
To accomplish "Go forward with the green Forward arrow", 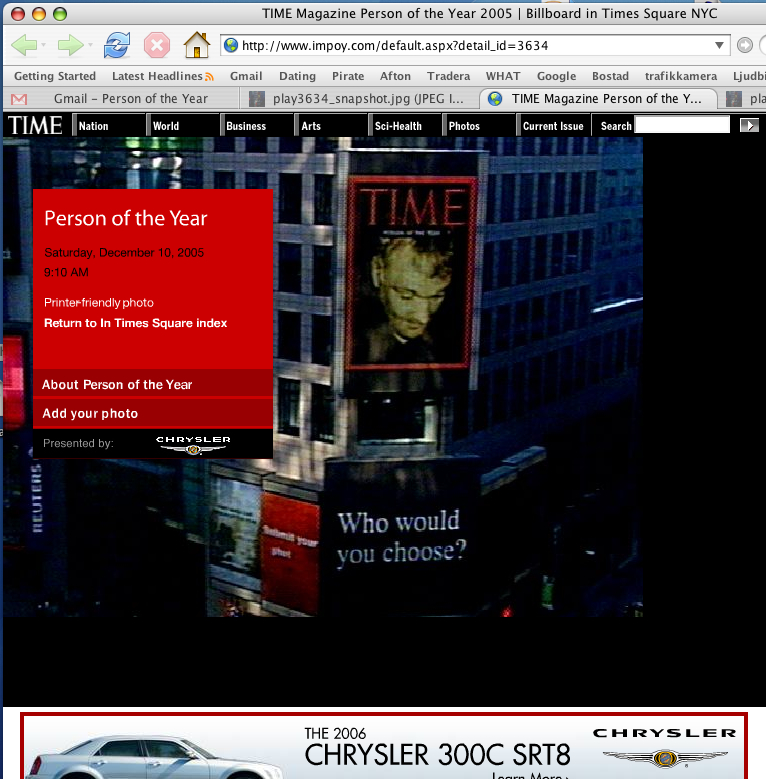I will [70, 45].
